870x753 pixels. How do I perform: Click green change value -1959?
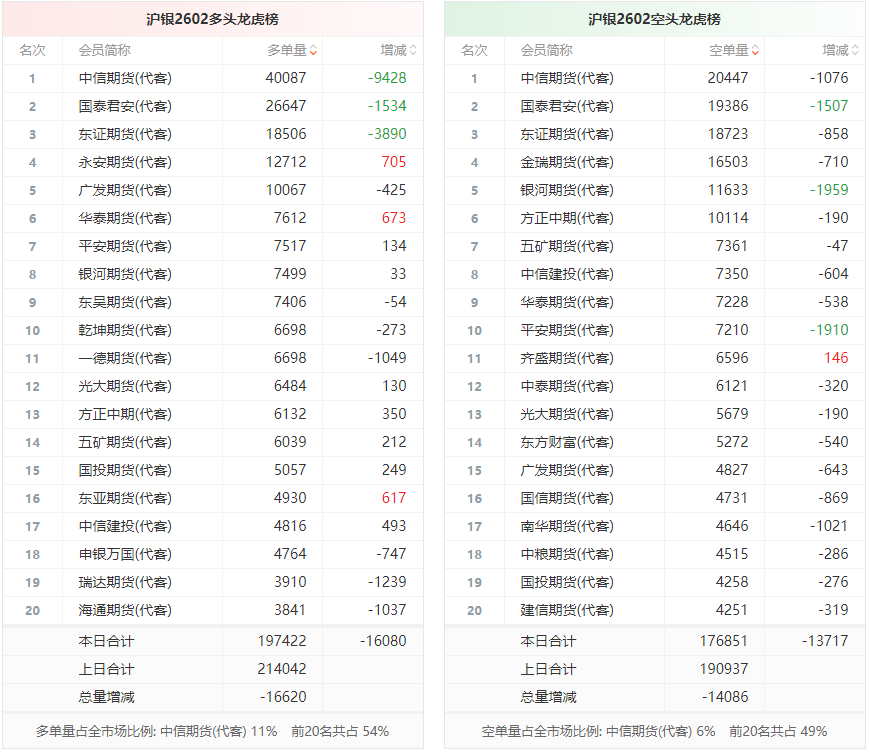(829, 190)
